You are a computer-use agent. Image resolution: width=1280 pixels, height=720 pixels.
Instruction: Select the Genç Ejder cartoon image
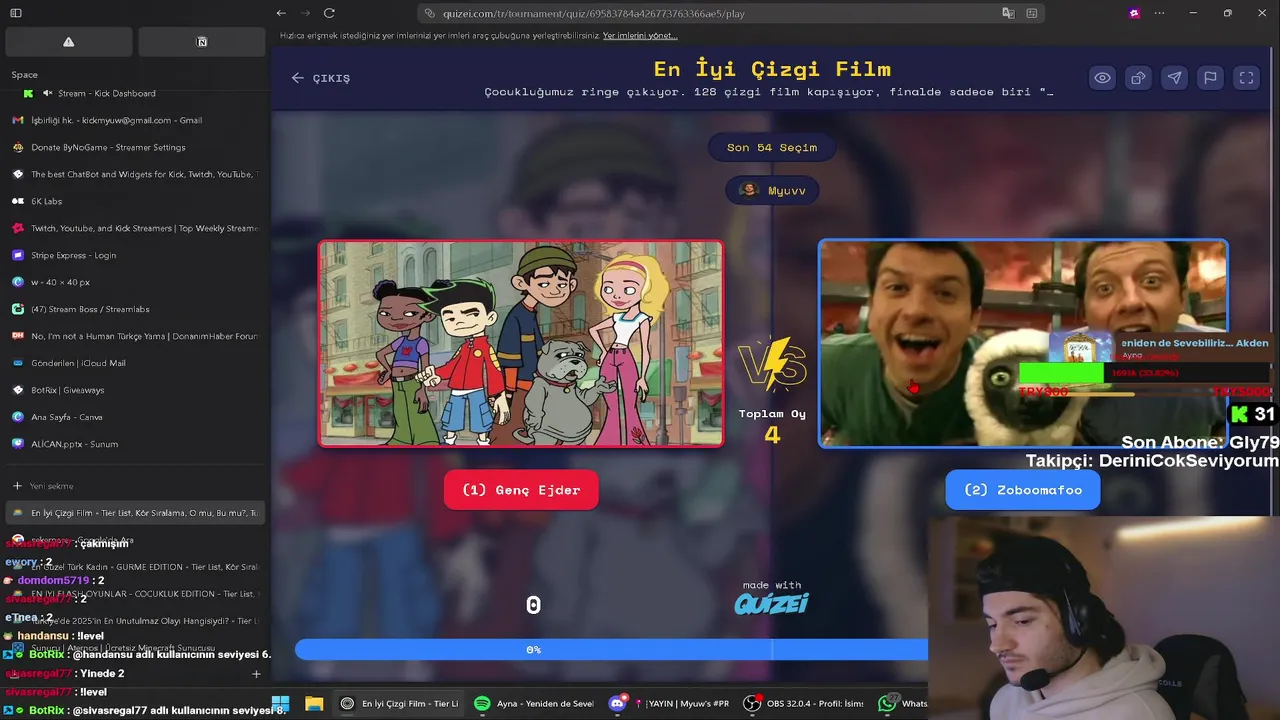521,343
